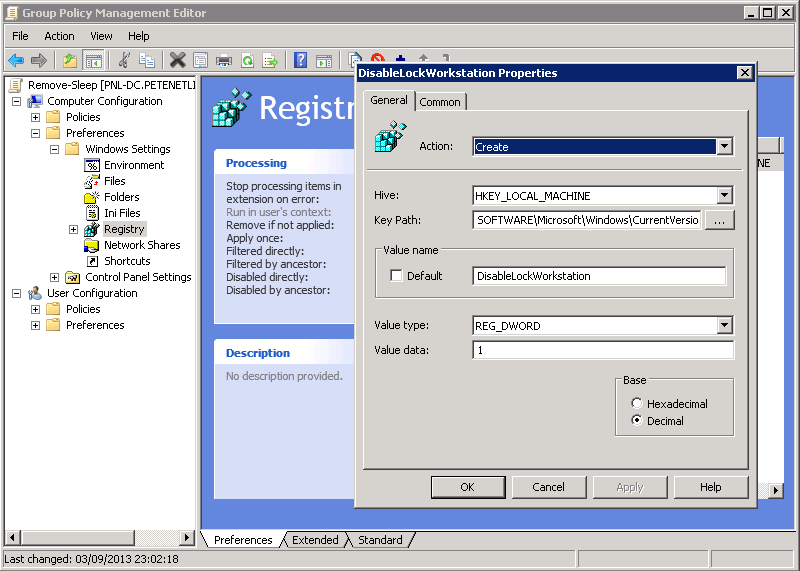
Task: Select the Files tree icon
Action: click(92, 181)
